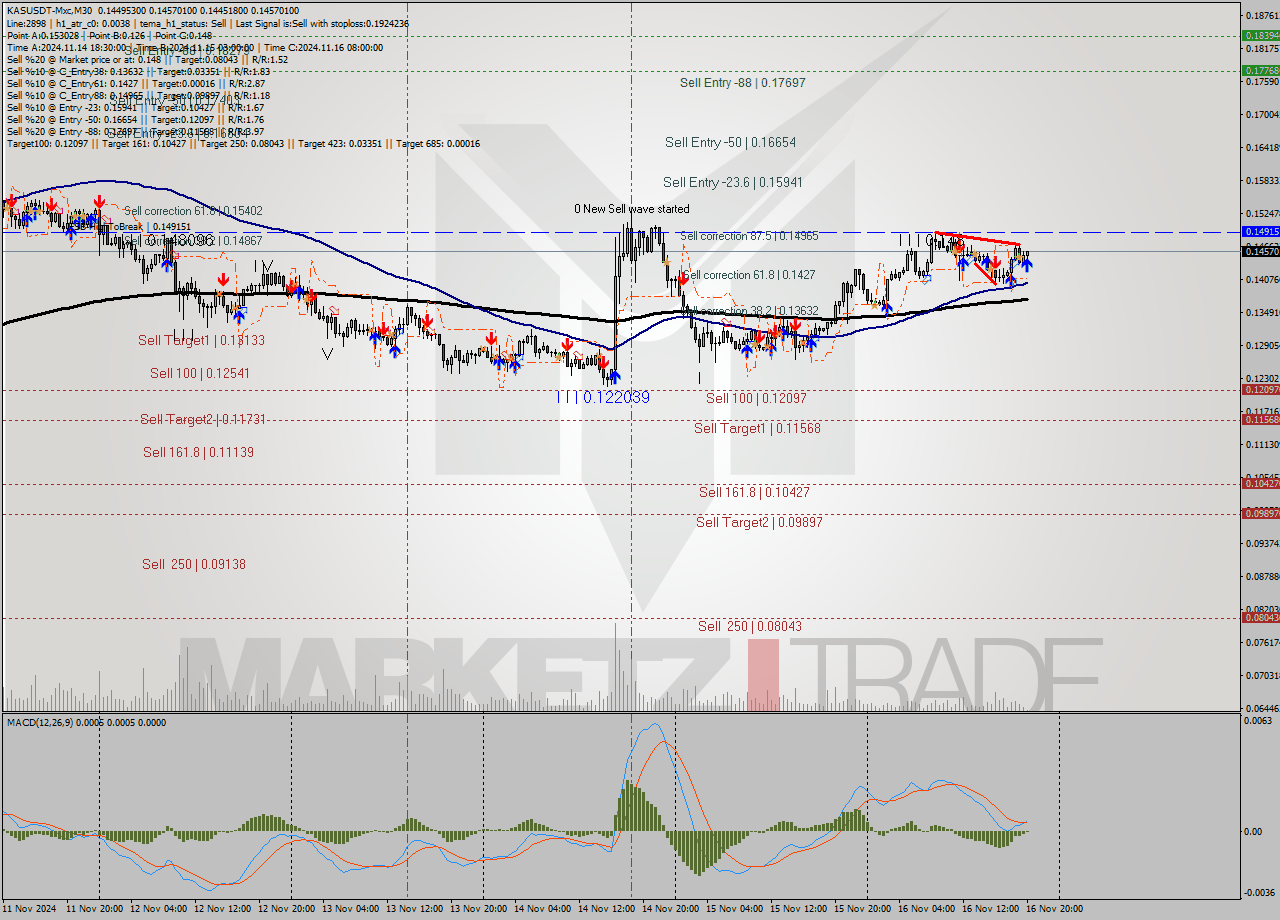This screenshot has height=920, width=1280.
Task: Click the 'Sell Target2 | 0.11731' label
Action: click(x=203, y=419)
